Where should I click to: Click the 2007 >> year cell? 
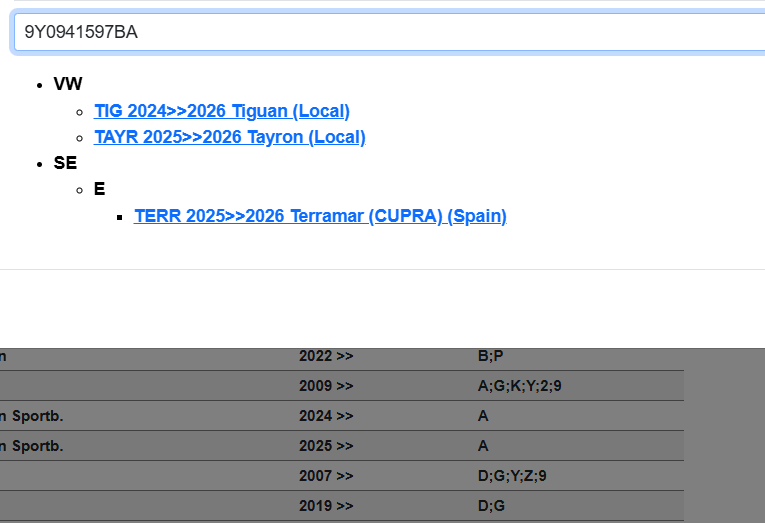point(326,476)
